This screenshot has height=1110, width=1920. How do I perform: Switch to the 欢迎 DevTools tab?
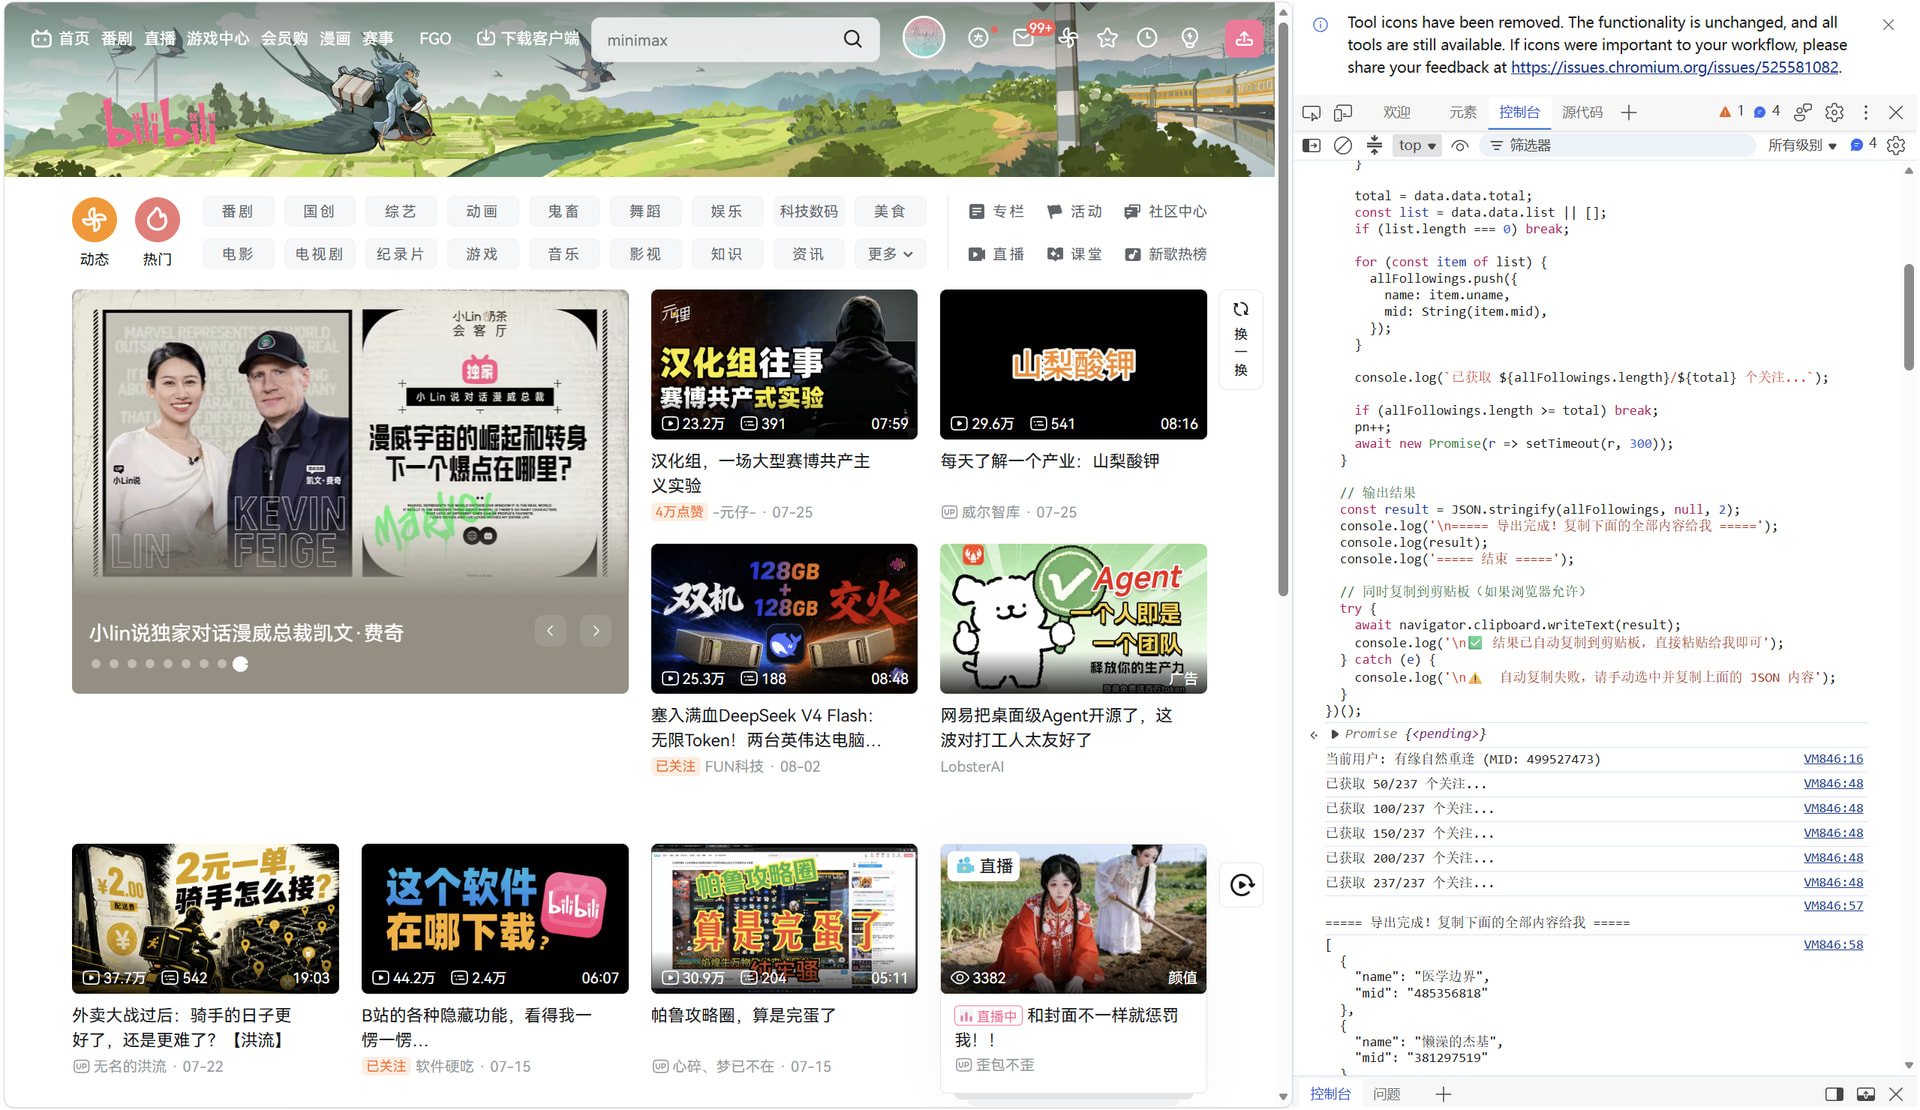point(1397,113)
